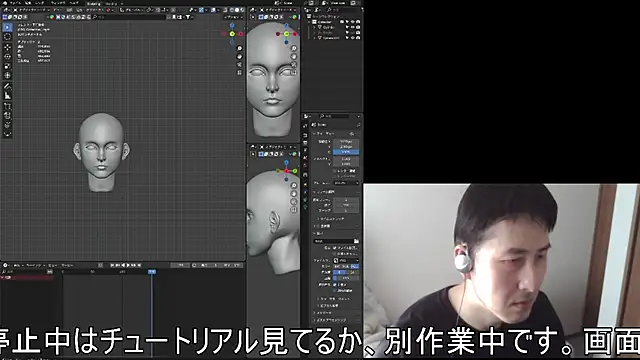Open the Window menu
Screen dimensions: 640x360
[58, 3]
